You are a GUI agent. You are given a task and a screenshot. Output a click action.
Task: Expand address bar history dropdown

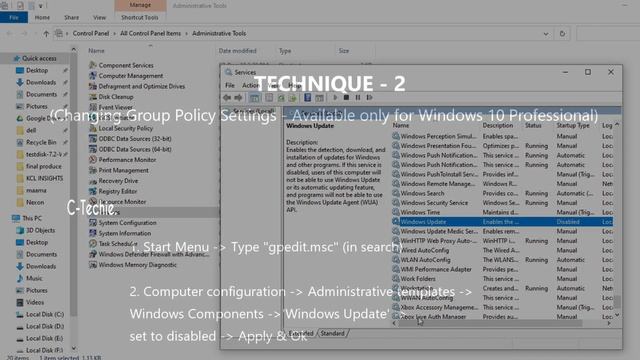tap(546, 34)
